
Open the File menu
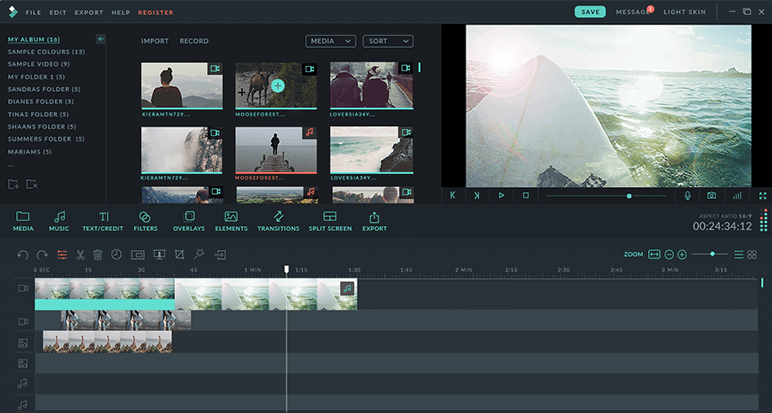(33, 12)
